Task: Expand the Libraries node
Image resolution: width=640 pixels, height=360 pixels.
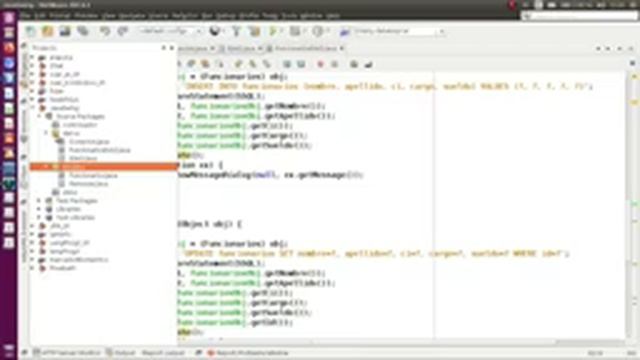Action: [x=39, y=209]
